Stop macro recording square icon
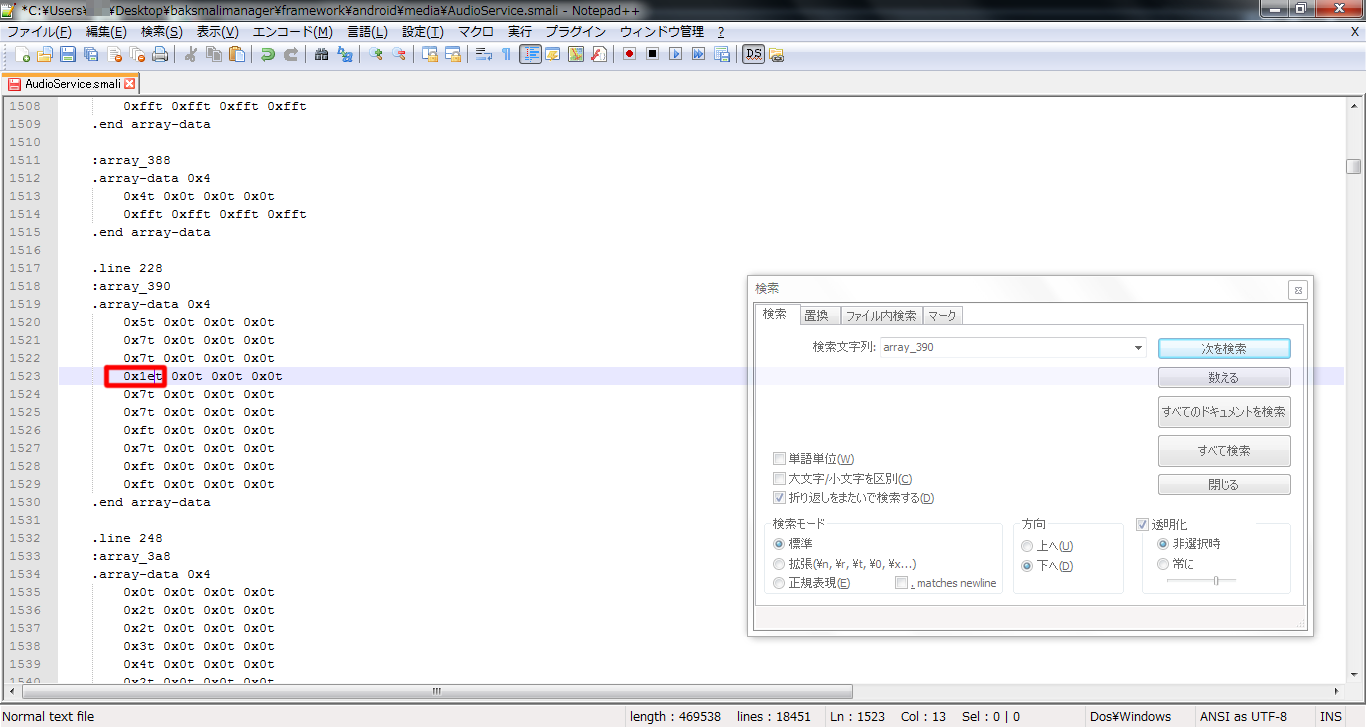Image resolution: width=1366 pixels, height=728 pixels. point(652,54)
